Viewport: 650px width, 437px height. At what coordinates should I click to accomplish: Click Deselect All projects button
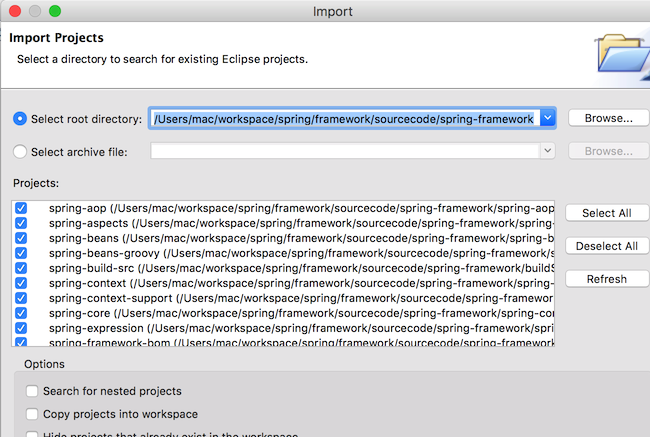pos(608,246)
